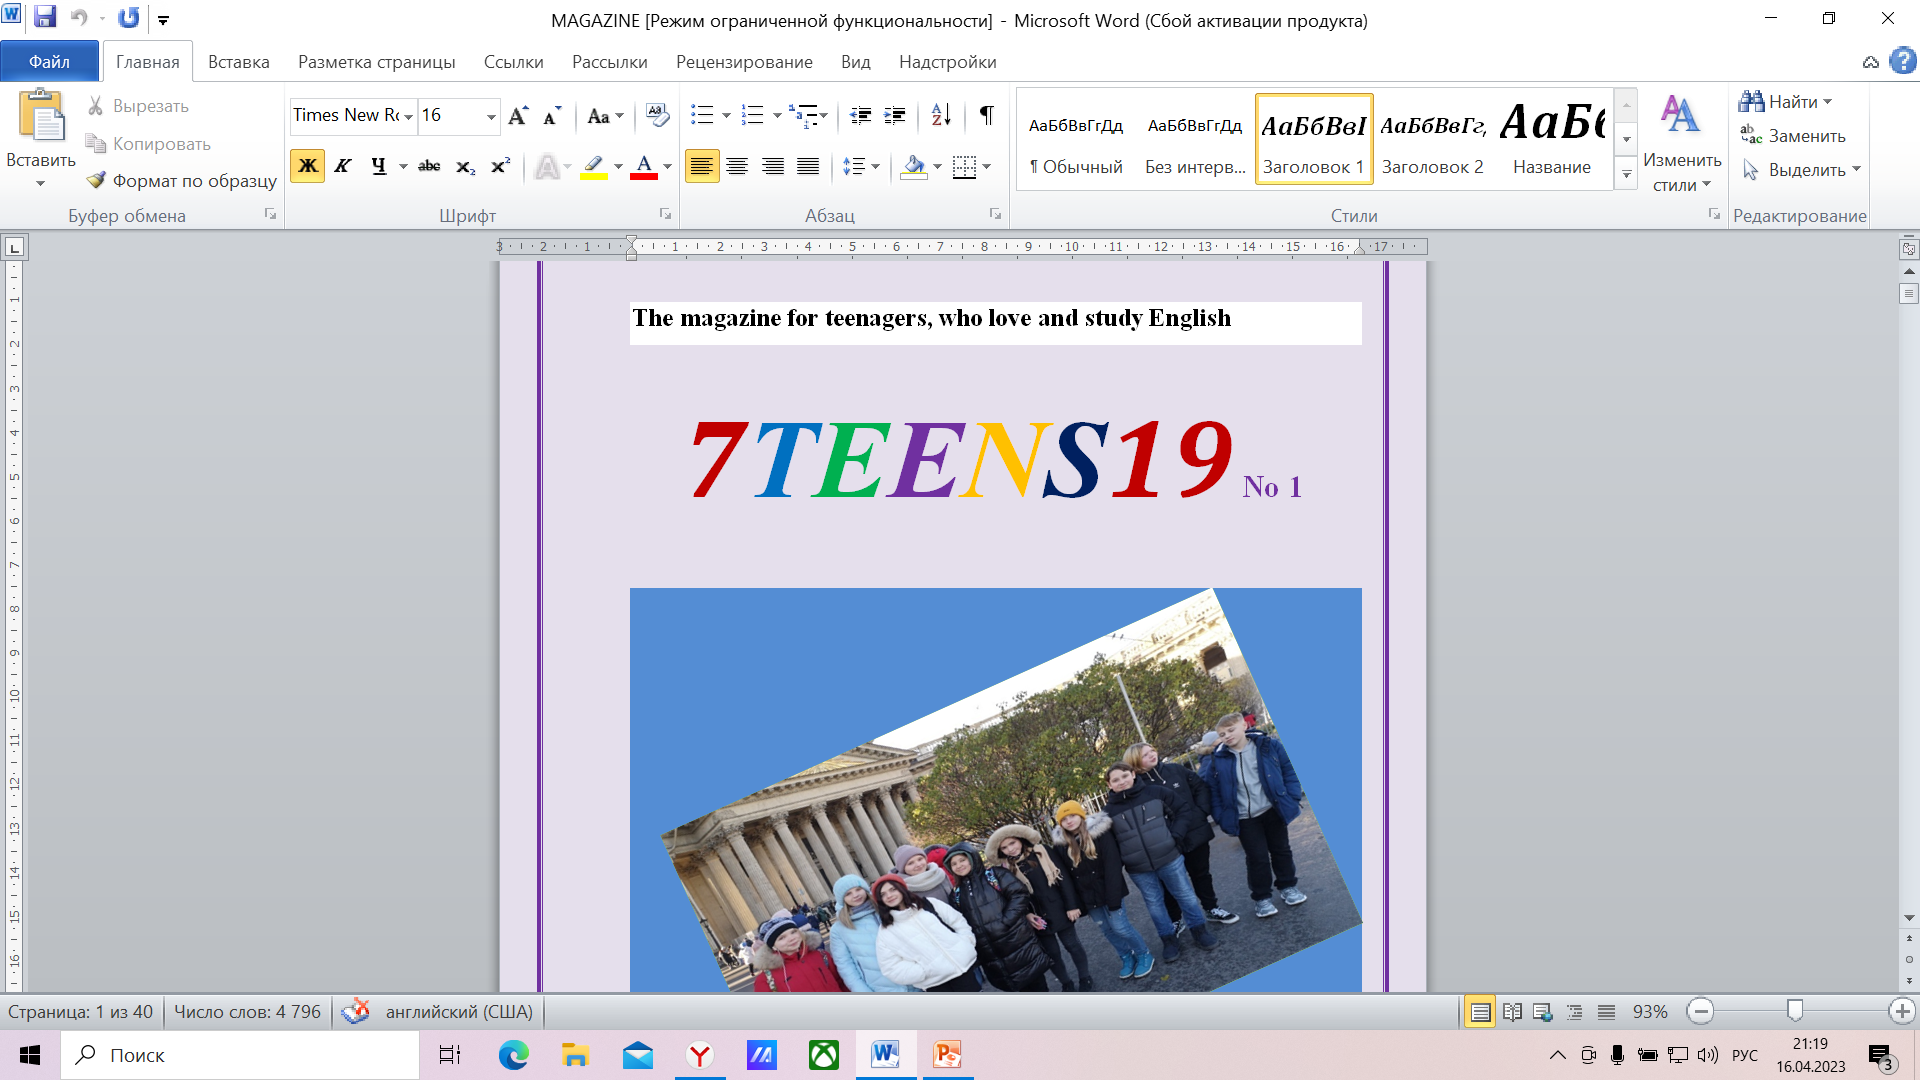Open Font dialog launcher in Шрифт group

point(665,214)
